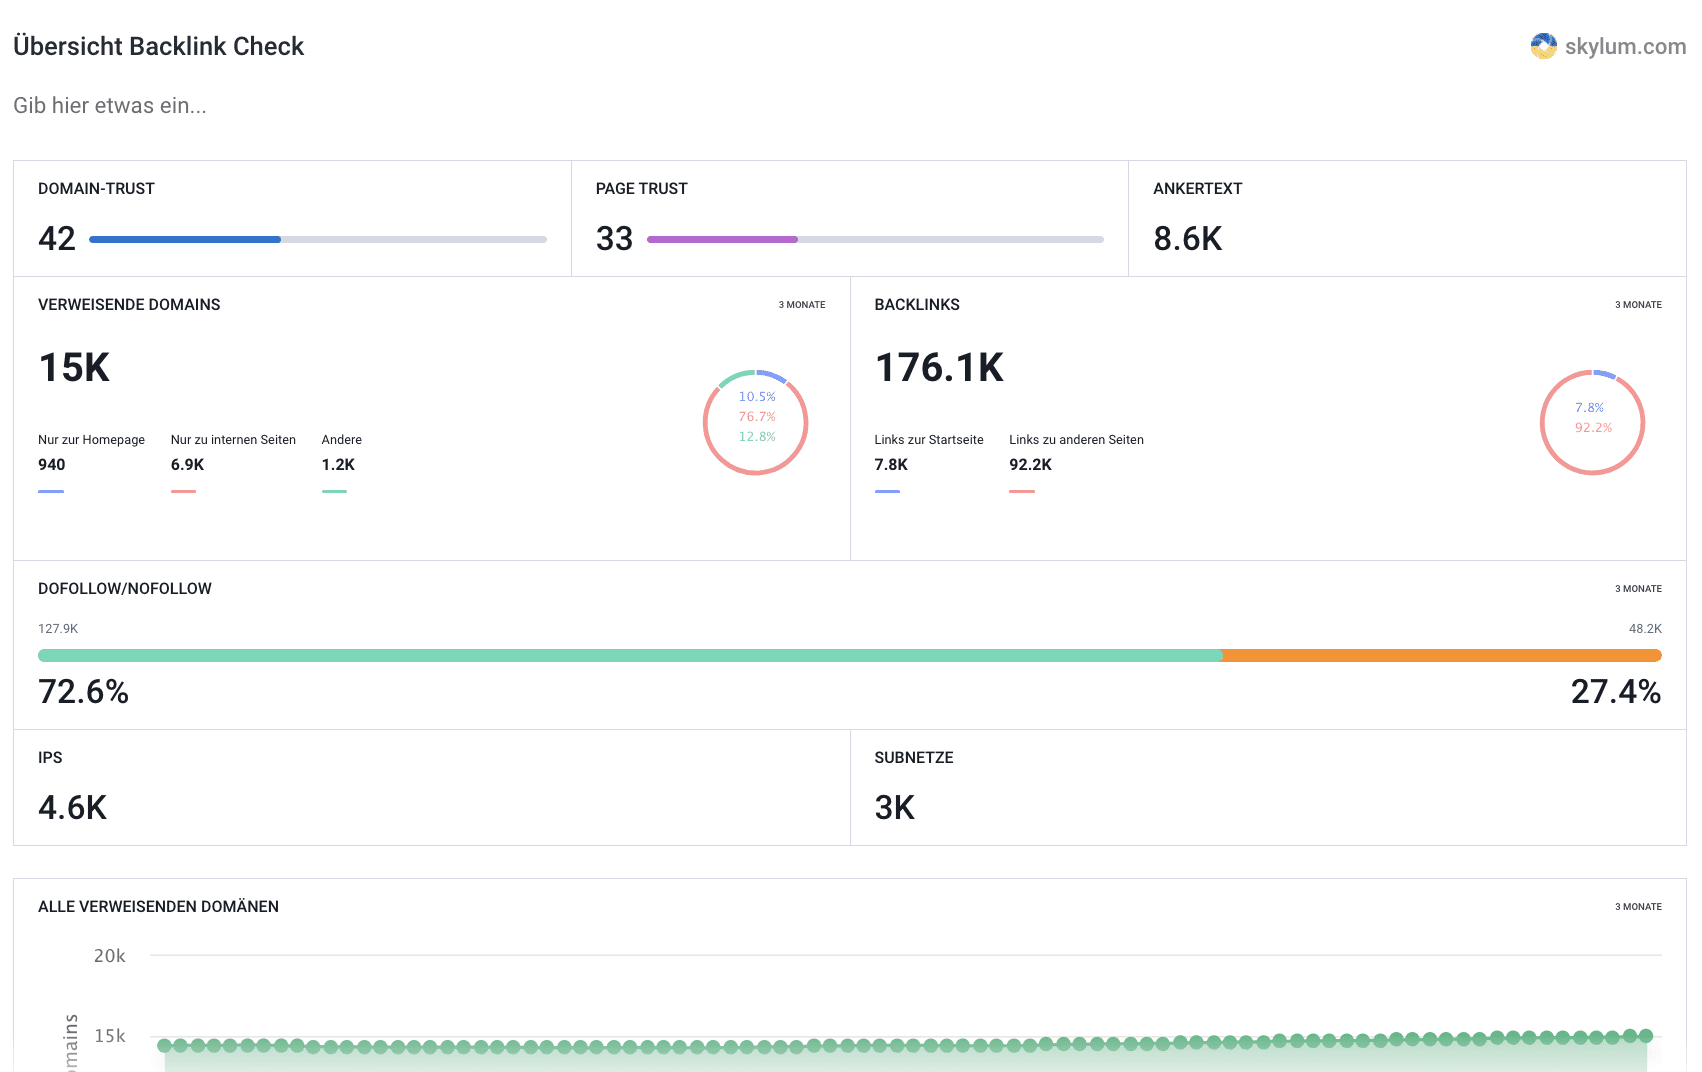The image size is (1702, 1072).
Task: Click the Ankertext value 8.6K
Action: point(1188,239)
